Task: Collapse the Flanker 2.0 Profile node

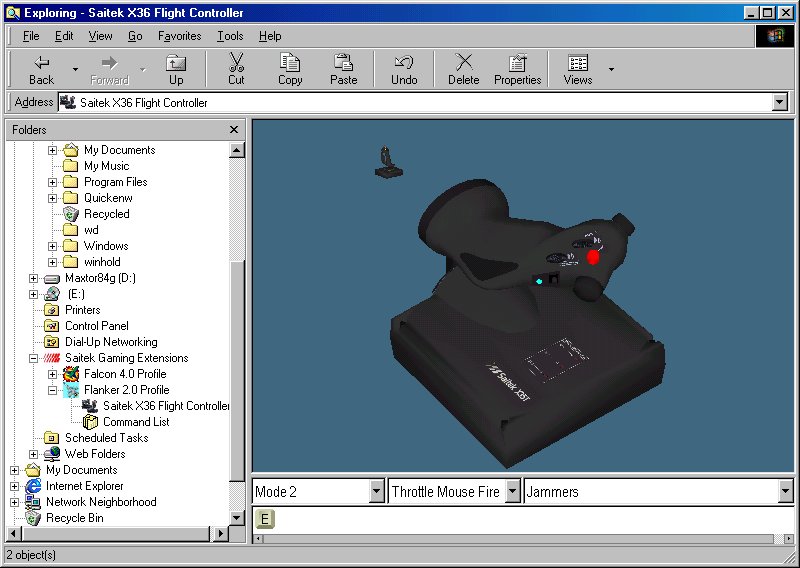Action: (52, 390)
